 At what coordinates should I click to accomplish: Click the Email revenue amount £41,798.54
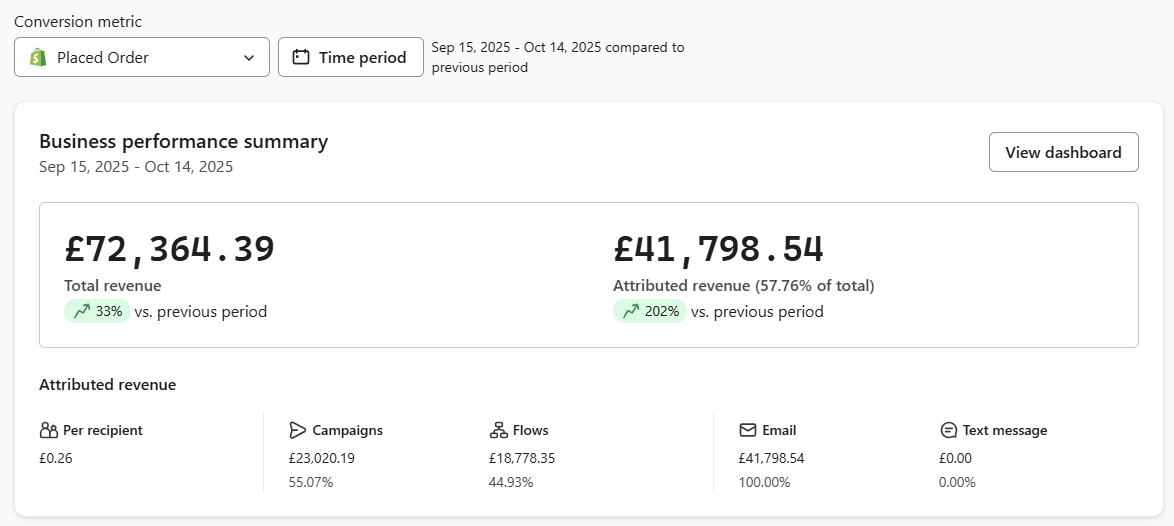(x=771, y=458)
